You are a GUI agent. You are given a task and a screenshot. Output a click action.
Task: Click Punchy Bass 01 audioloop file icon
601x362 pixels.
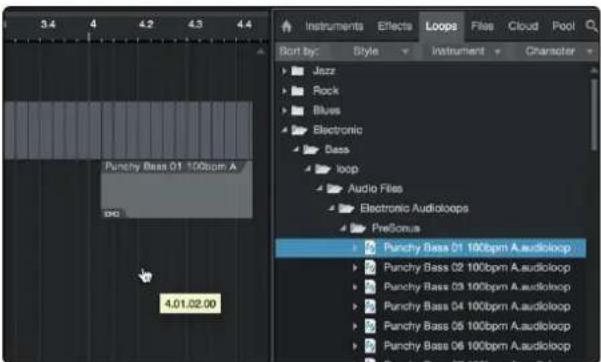click(370, 248)
